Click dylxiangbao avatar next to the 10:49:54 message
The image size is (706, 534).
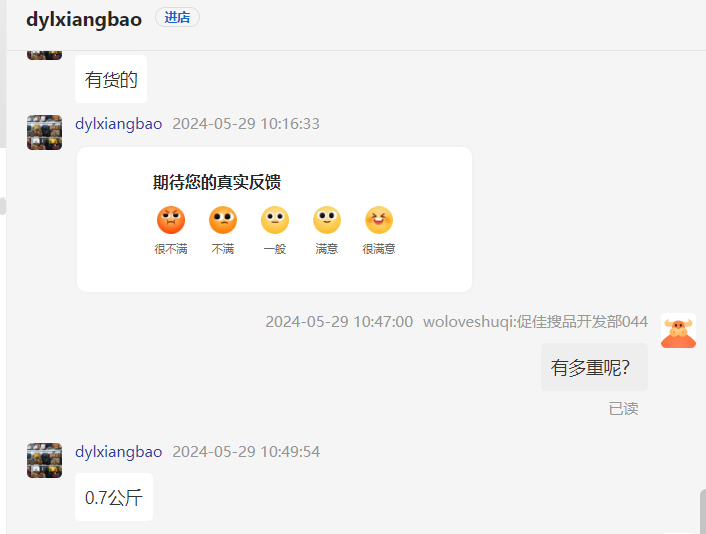tap(45, 460)
